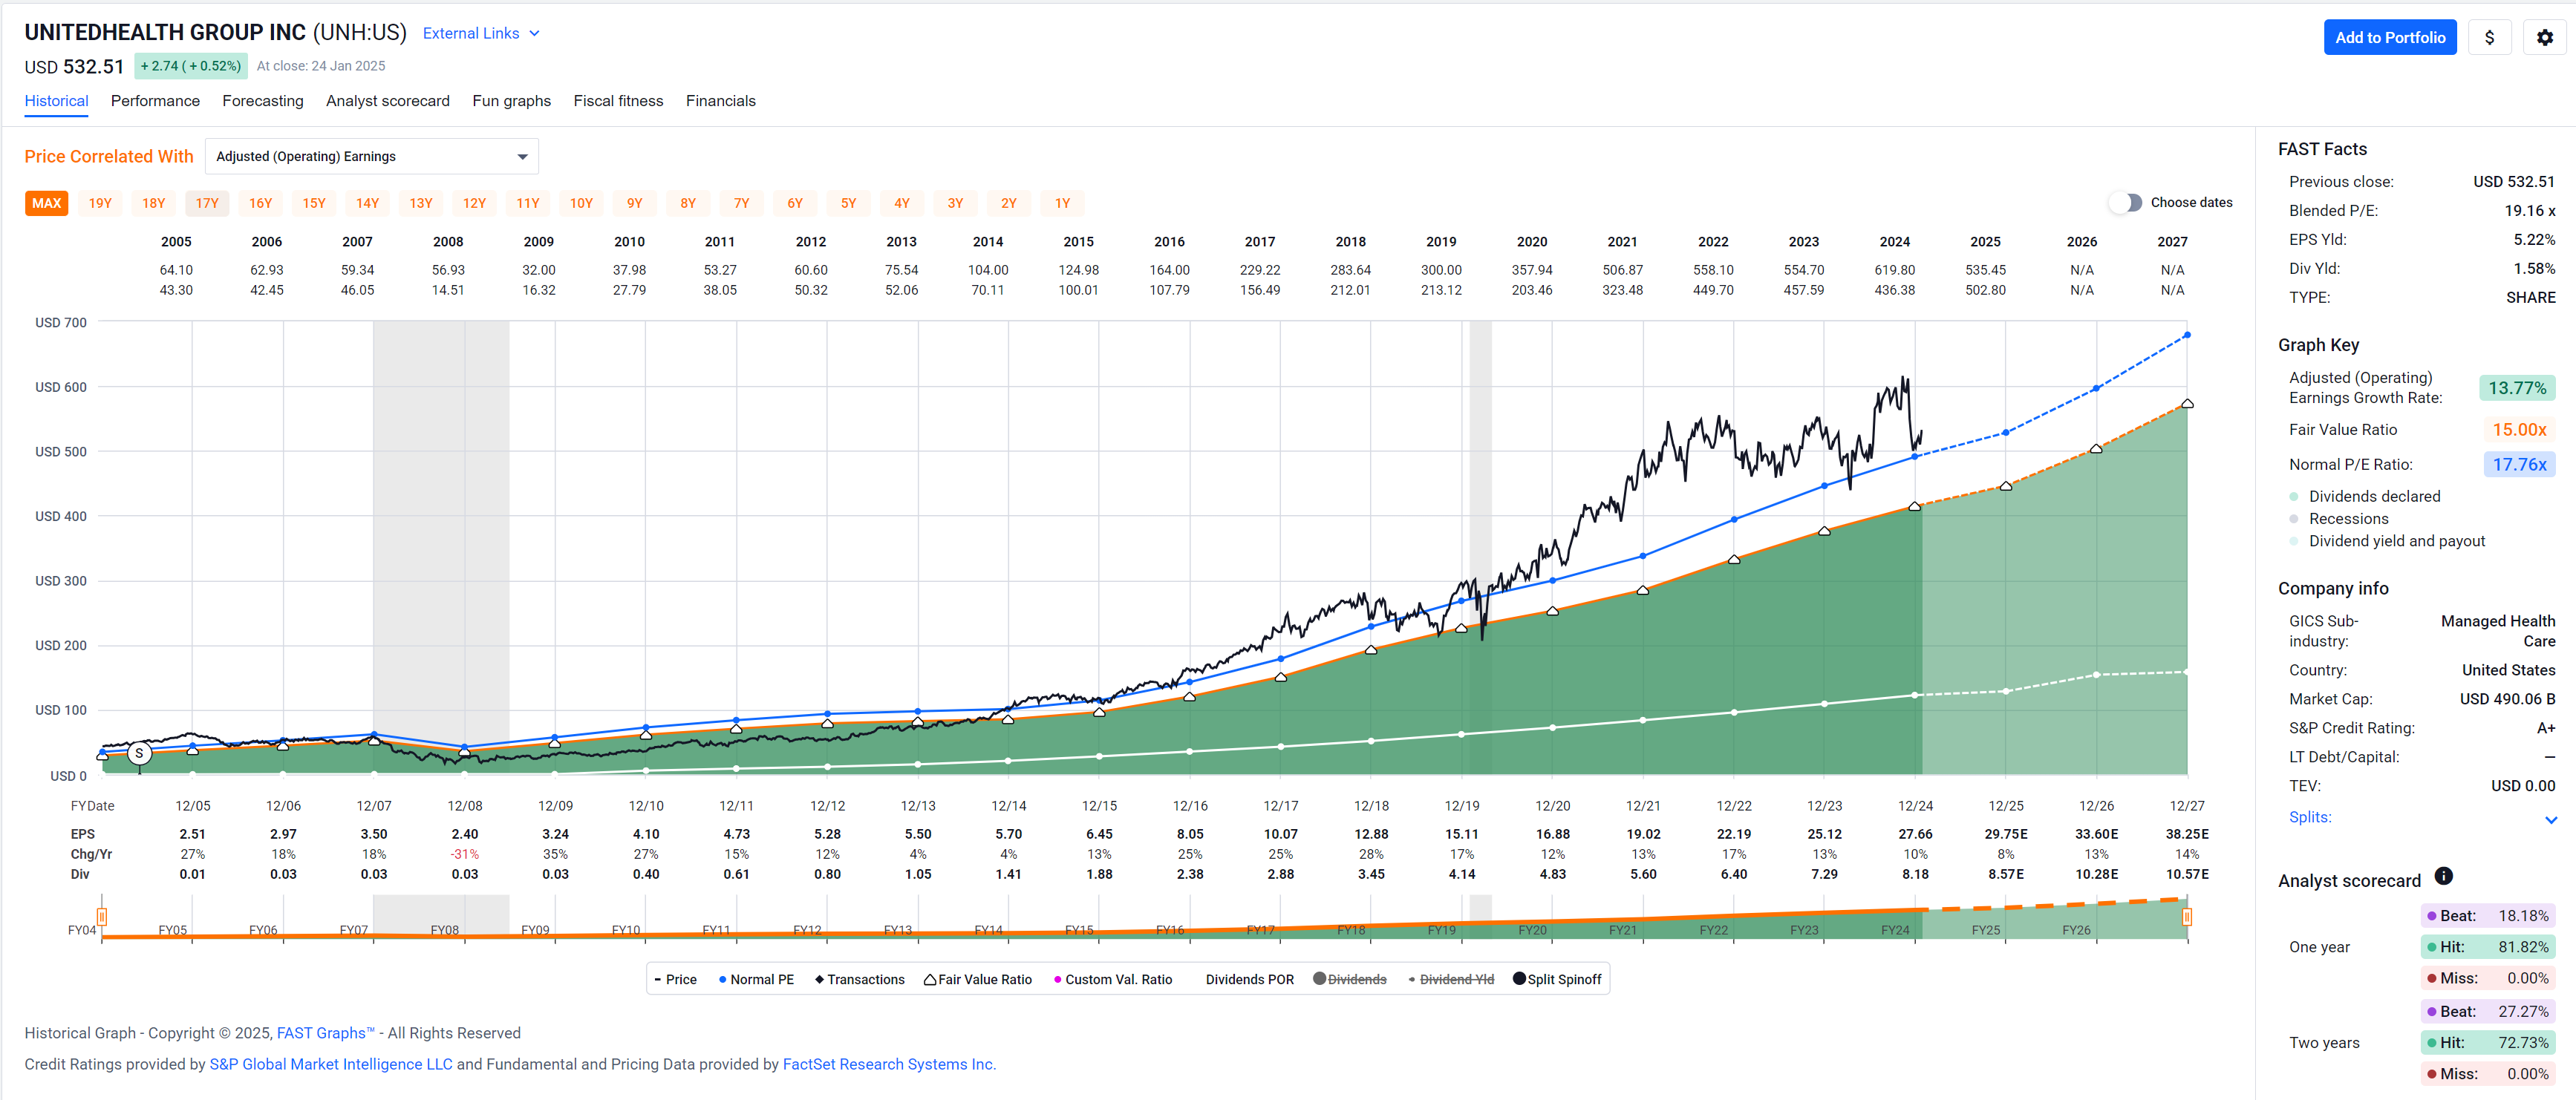Select the 3Y time range
2576x1100 pixels.
[955, 204]
